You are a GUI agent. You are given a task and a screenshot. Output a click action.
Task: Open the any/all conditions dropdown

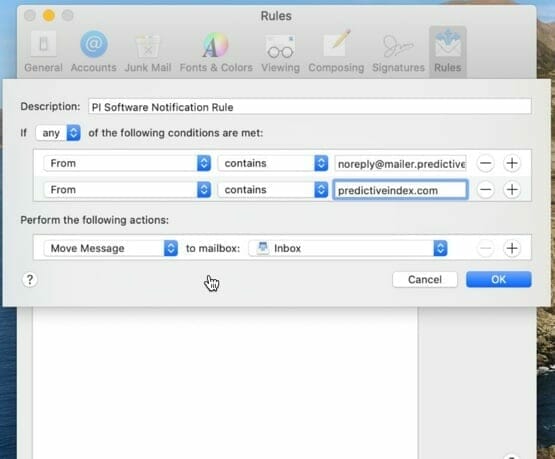click(58, 133)
